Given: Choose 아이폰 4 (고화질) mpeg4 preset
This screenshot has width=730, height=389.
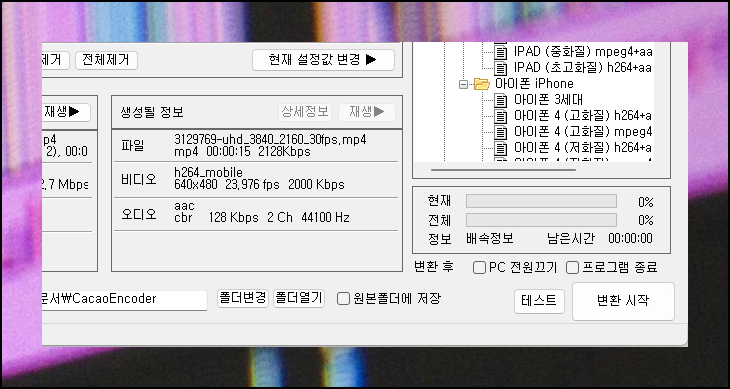Looking at the screenshot, I should click(583, 132).
